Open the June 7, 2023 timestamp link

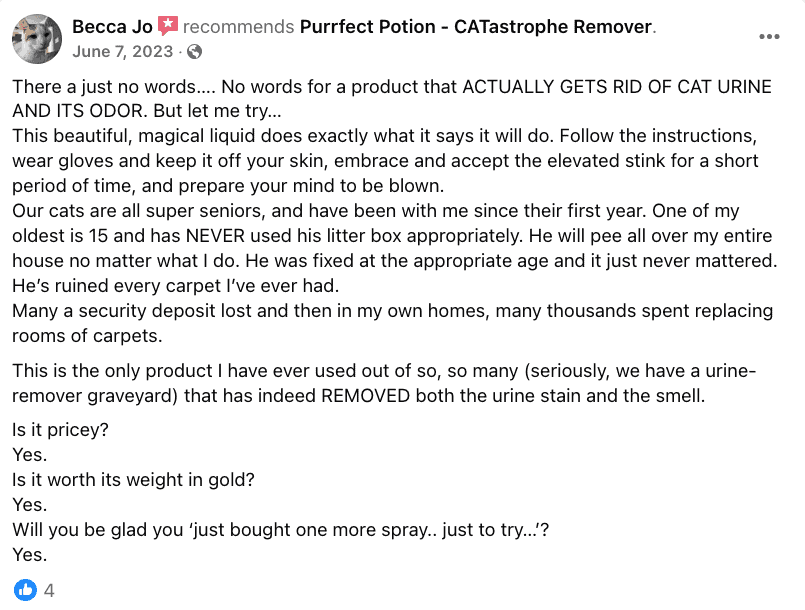pyautogui.click(x=123, y=51)
